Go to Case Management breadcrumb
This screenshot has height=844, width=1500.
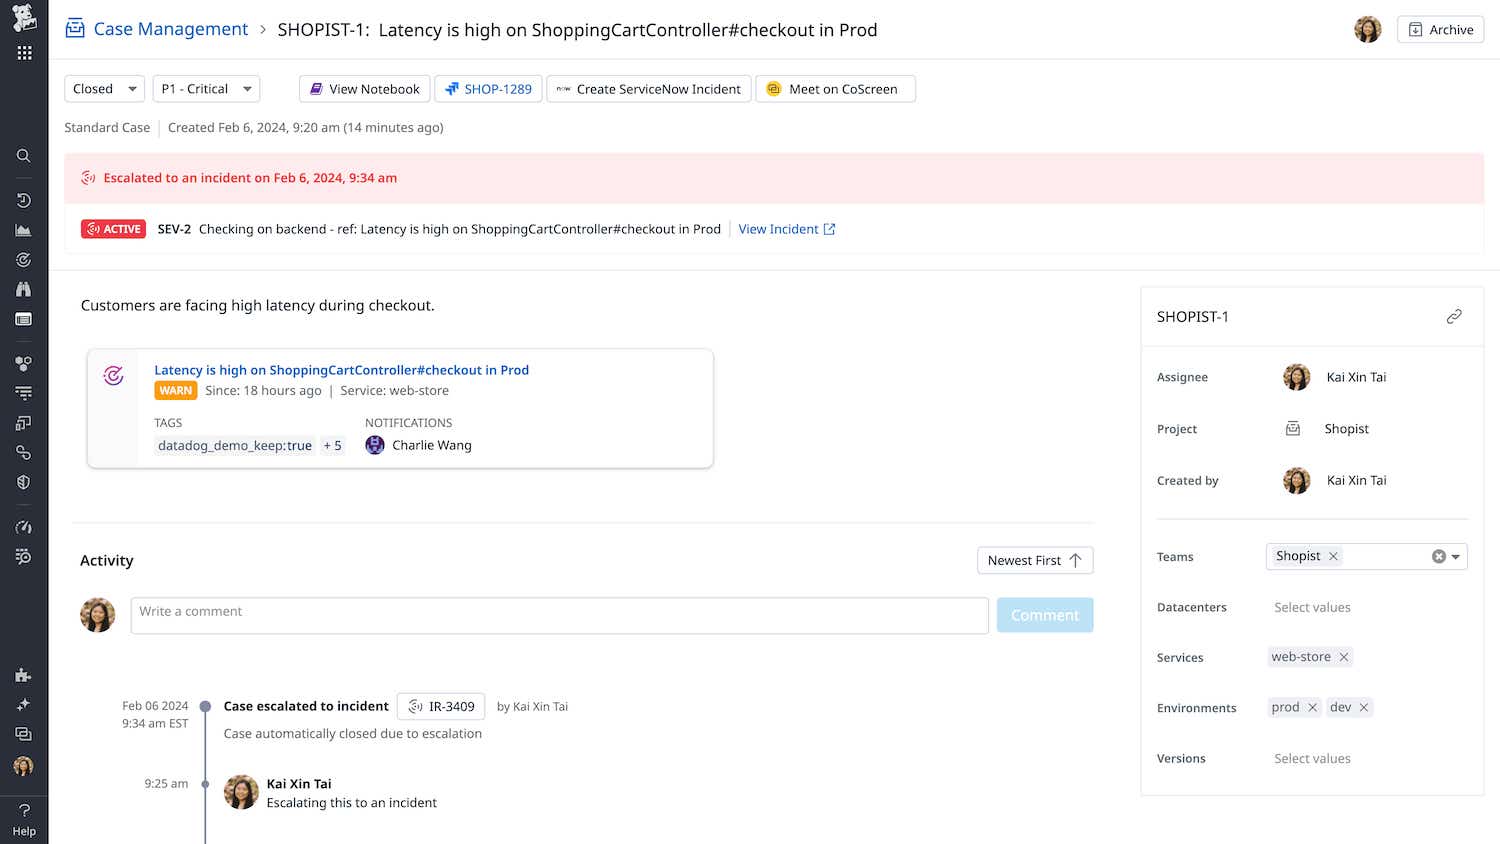pos(170,30)
